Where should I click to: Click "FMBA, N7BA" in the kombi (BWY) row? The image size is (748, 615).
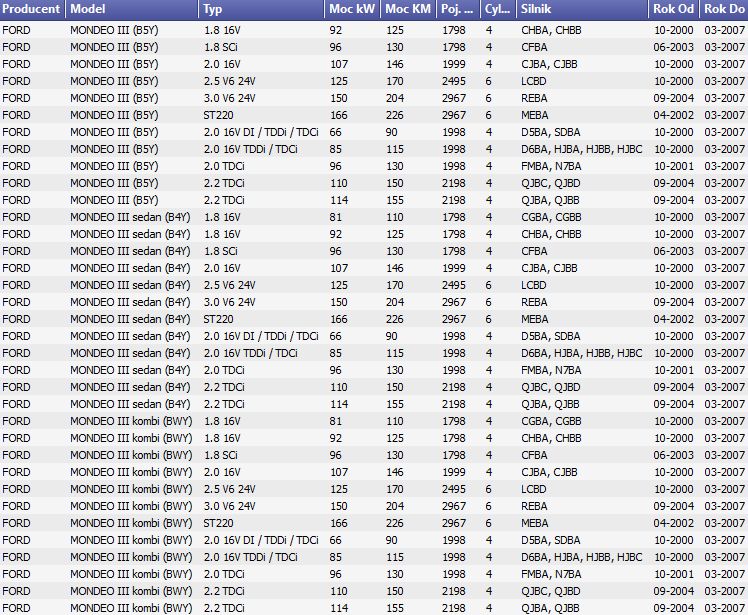[551, 574]
